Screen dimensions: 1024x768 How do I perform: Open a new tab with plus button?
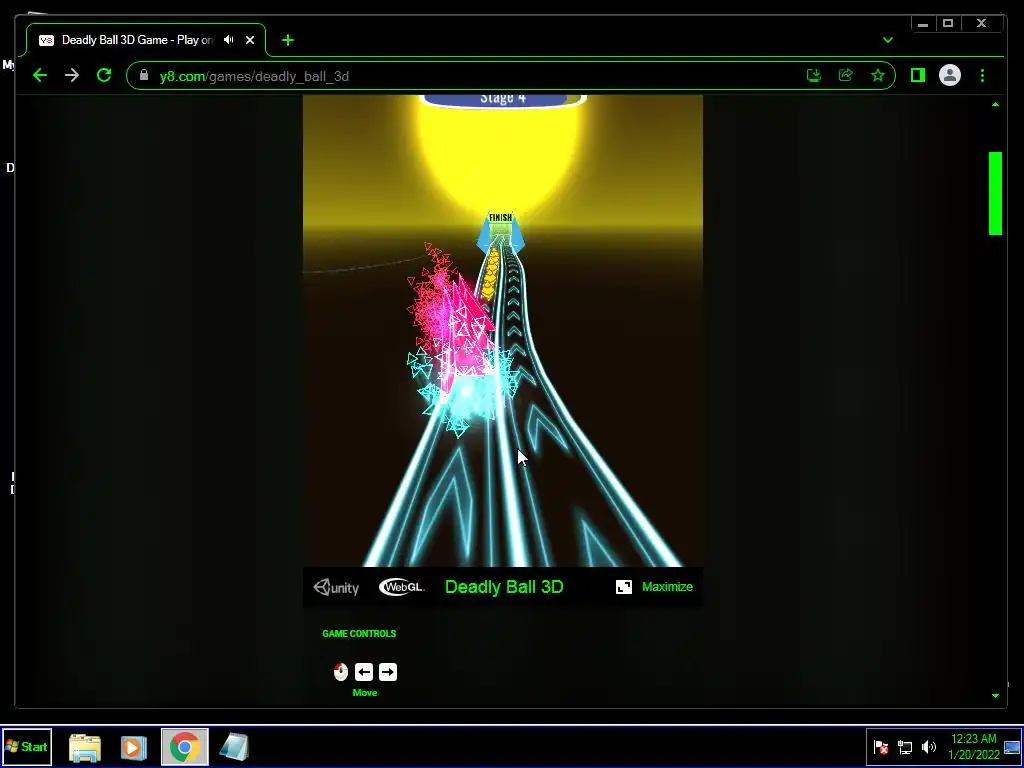288,40
